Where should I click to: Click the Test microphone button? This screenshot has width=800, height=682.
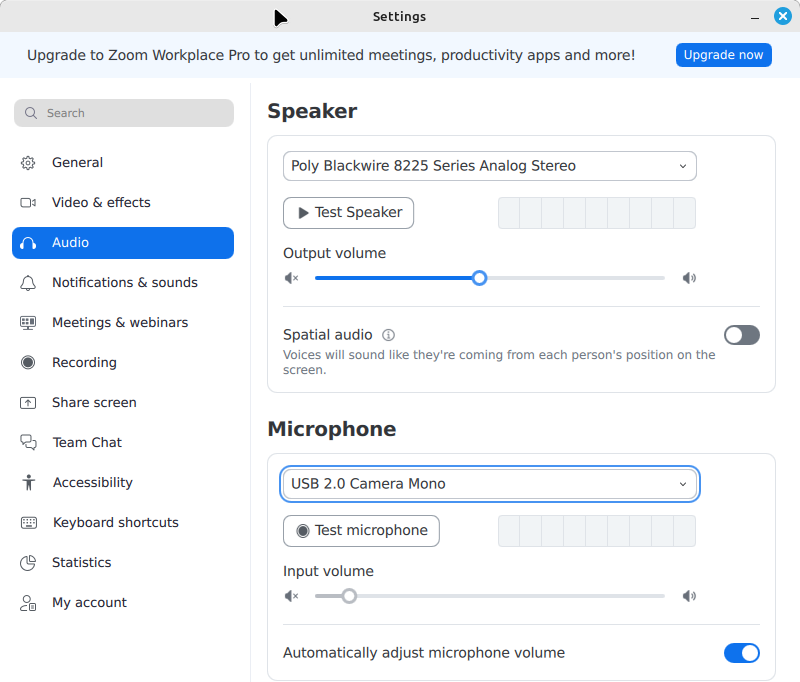coord(361,531)
